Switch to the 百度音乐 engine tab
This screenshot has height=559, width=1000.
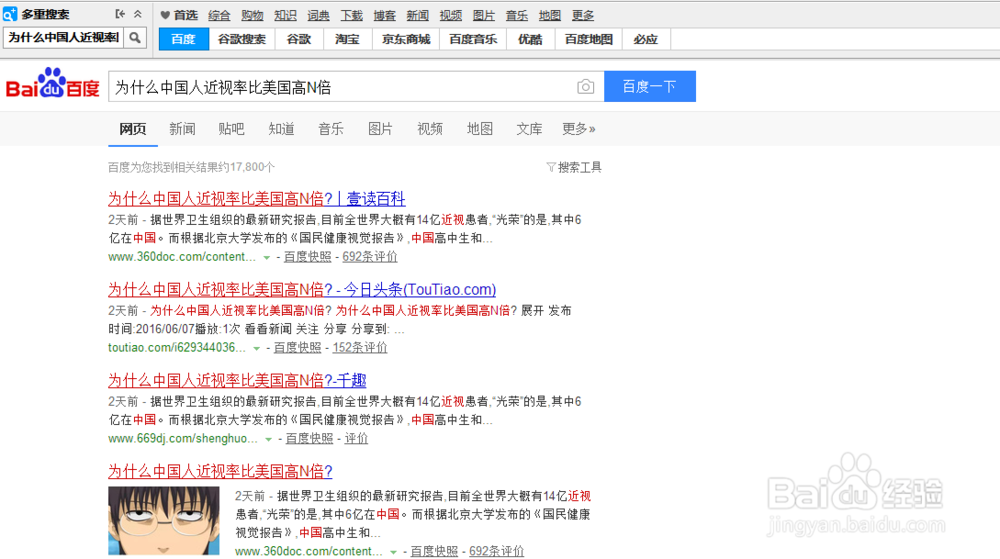click(473, 40)
